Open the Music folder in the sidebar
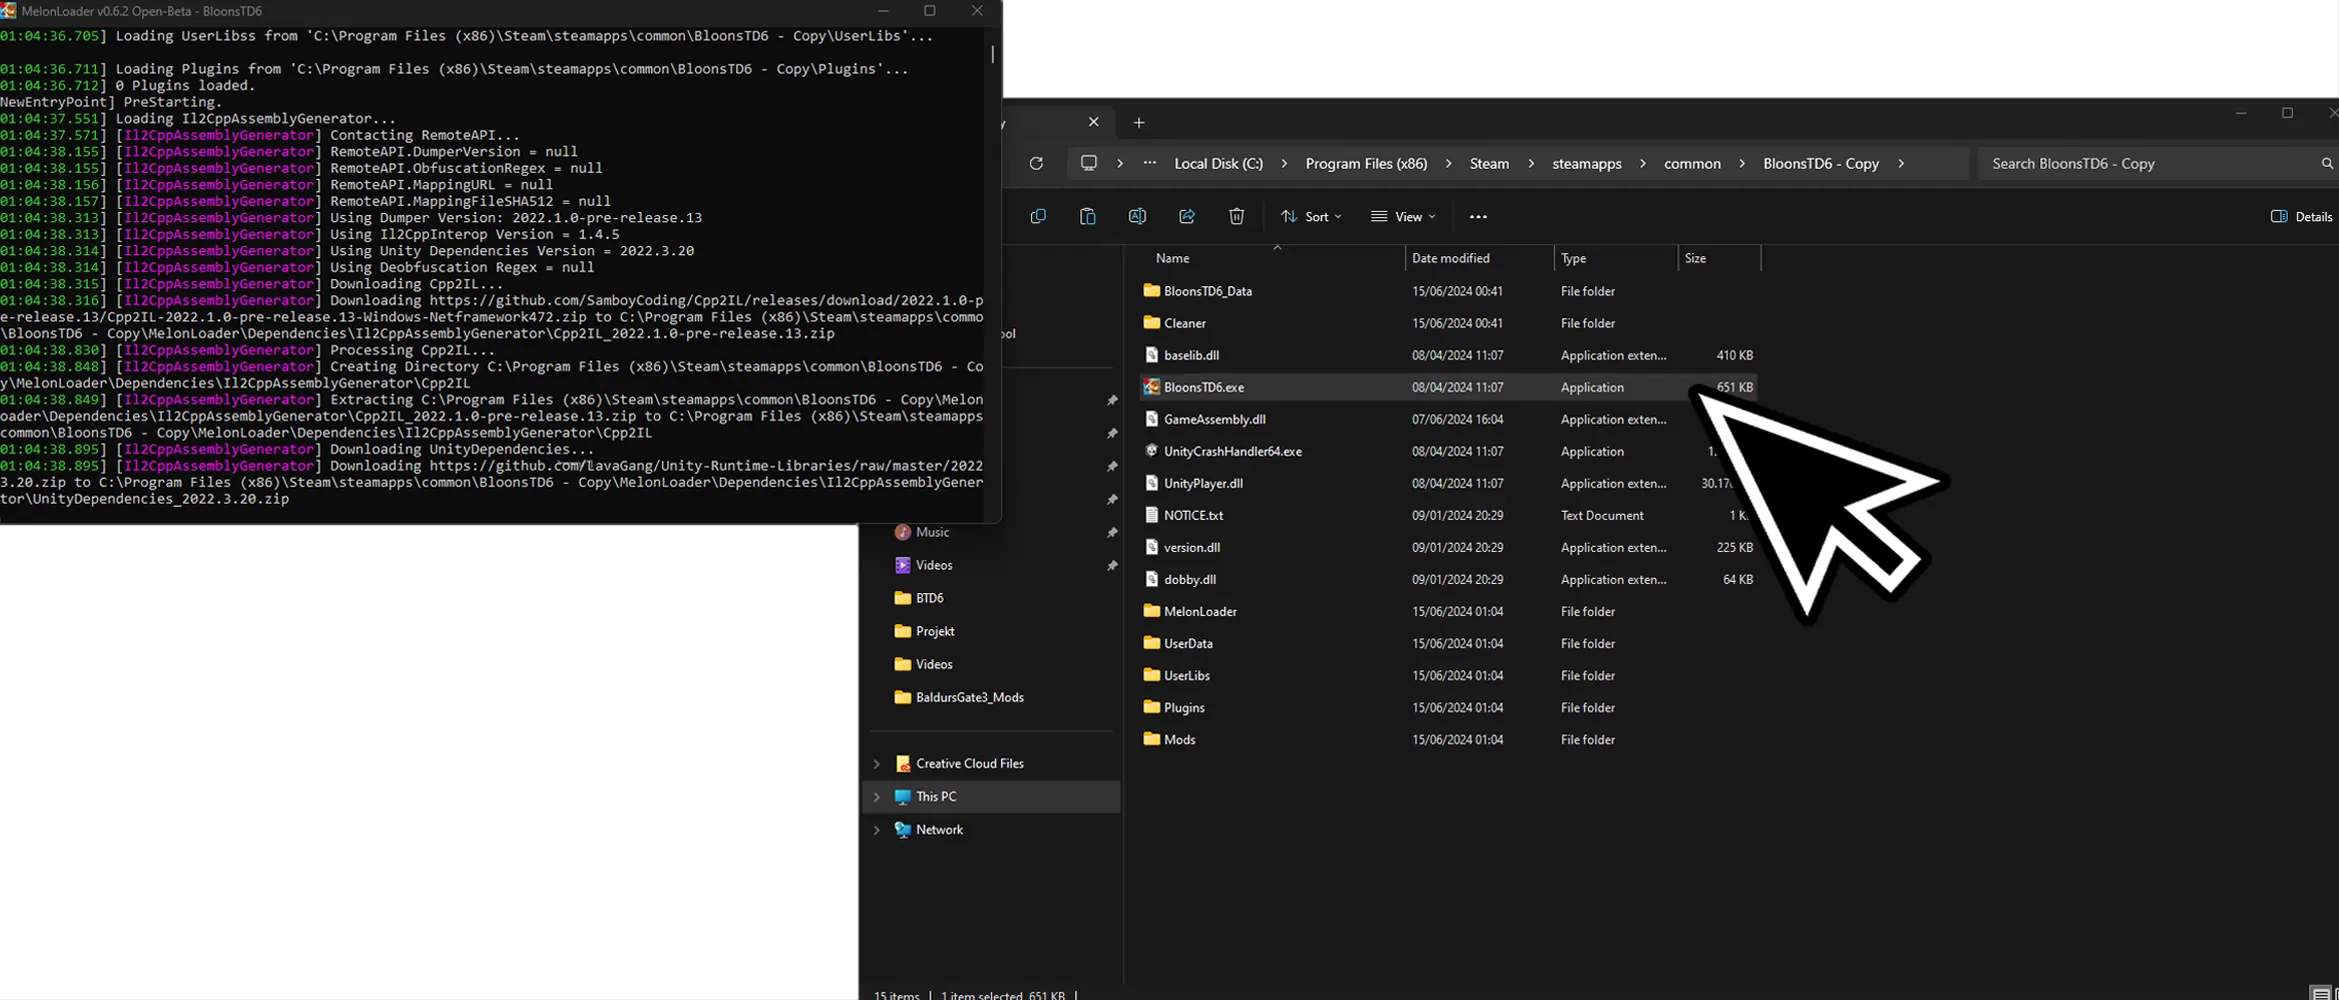The height and width of the screenshot is (1000, 2339). [932, 531]
